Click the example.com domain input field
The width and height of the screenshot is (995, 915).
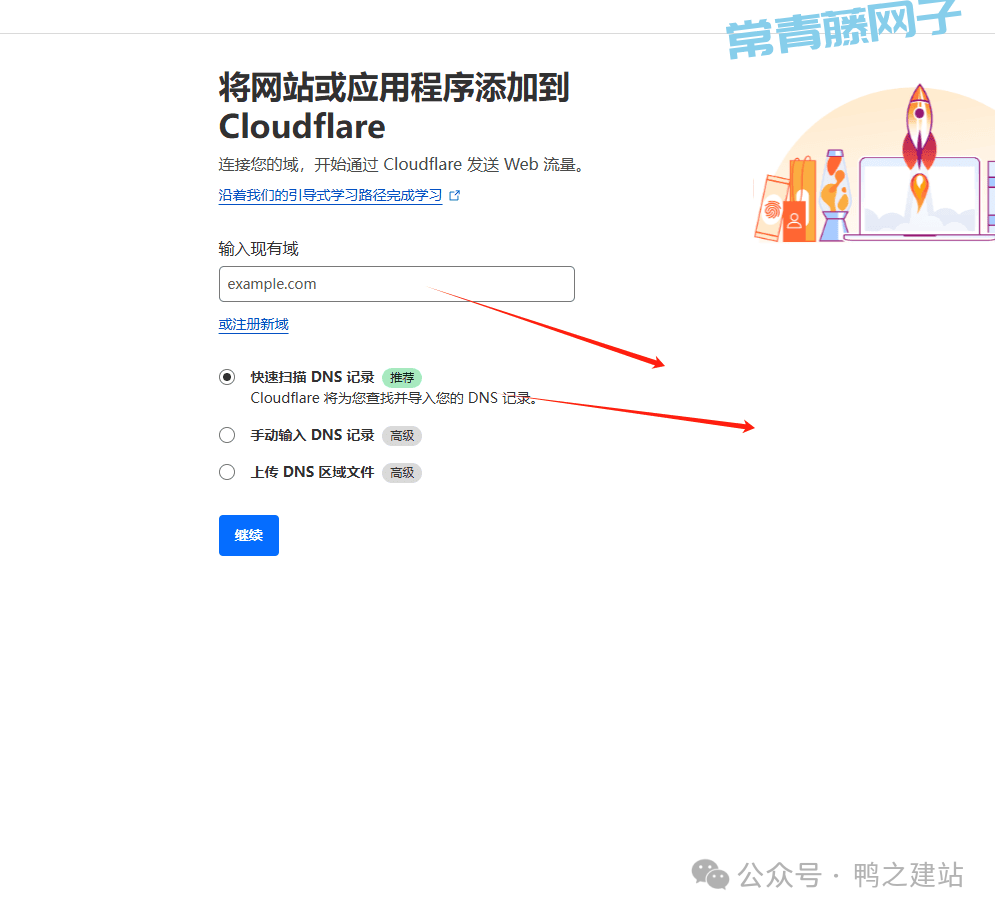pos(397,284)
